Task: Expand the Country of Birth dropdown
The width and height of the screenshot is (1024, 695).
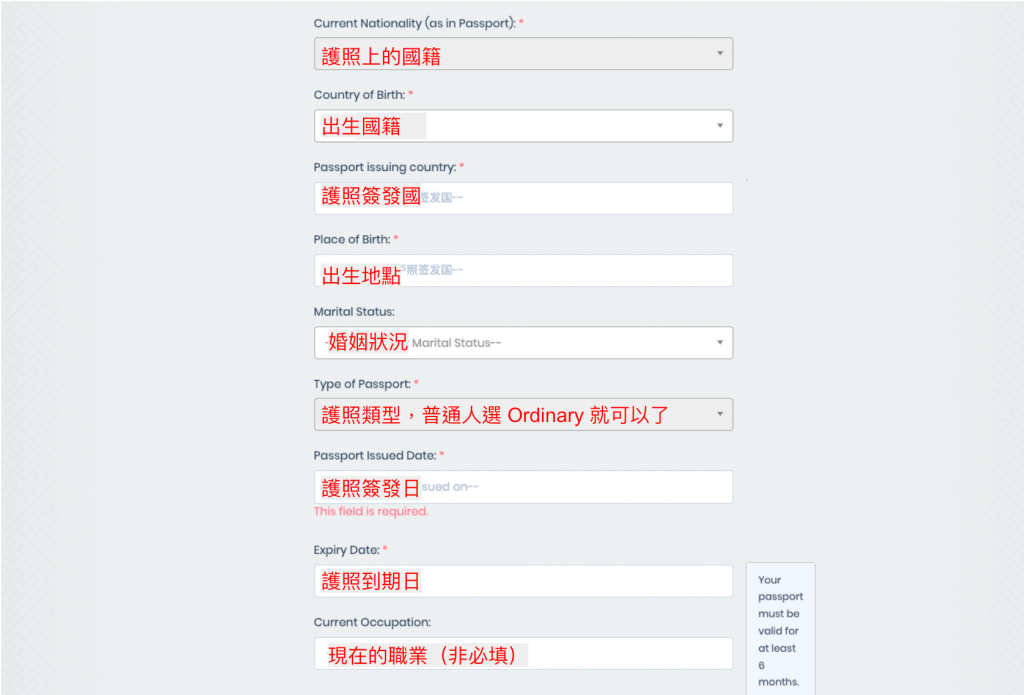Action: click(523, 126)
